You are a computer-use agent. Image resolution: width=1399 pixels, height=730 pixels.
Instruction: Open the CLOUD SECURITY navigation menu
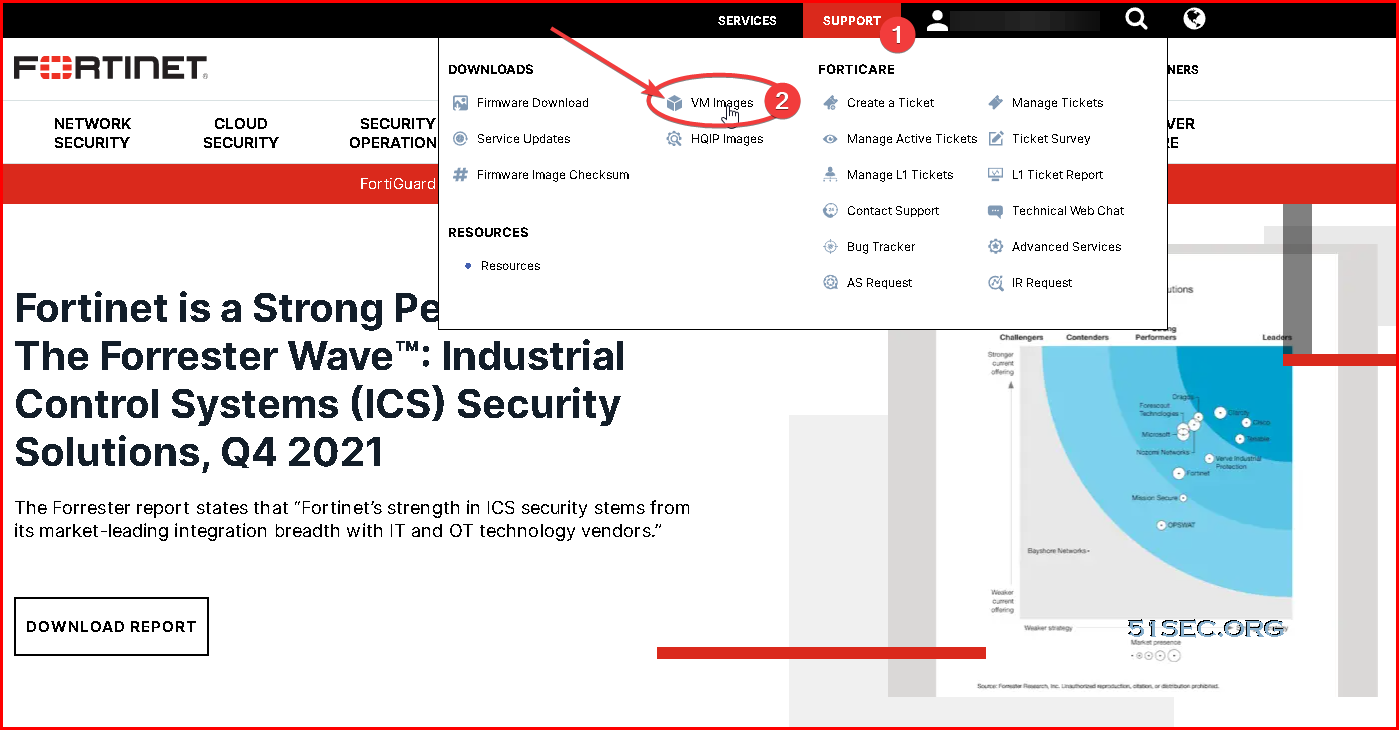pos(241,133)
